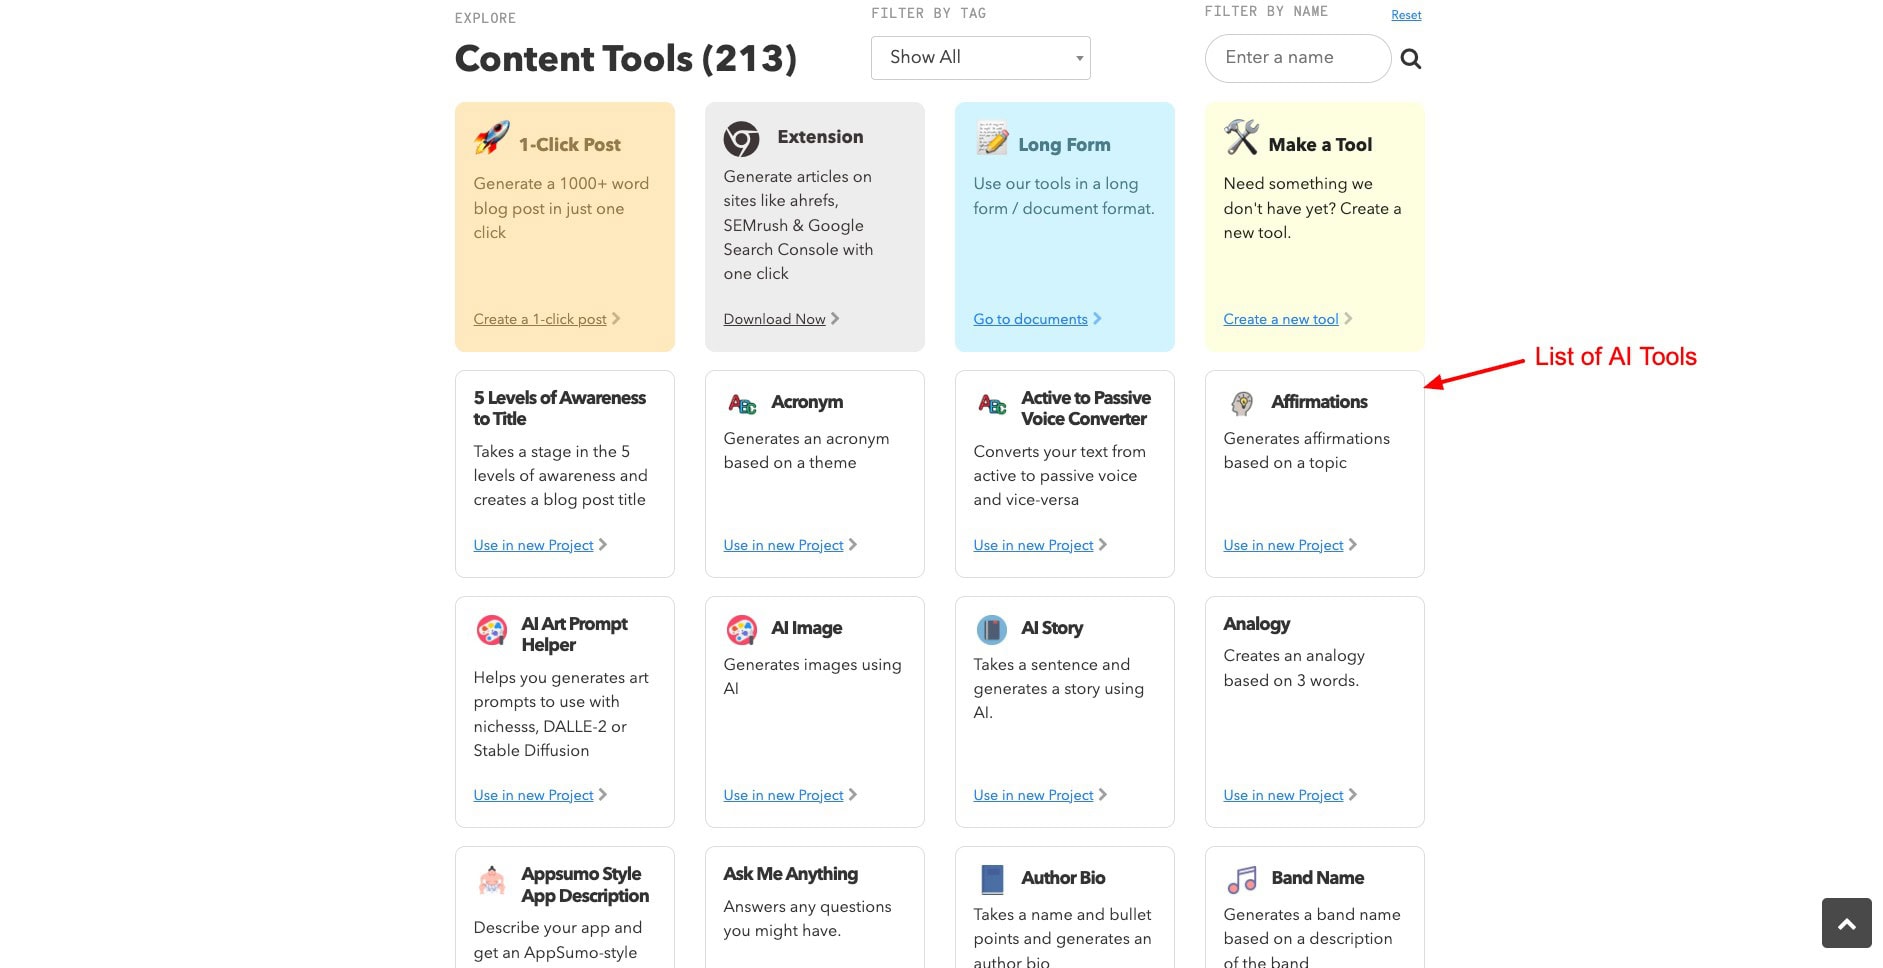Viewport: 1883px width, 968px height.
Task: Click the magnifying glass search icon
Action: coord(1411,59)
